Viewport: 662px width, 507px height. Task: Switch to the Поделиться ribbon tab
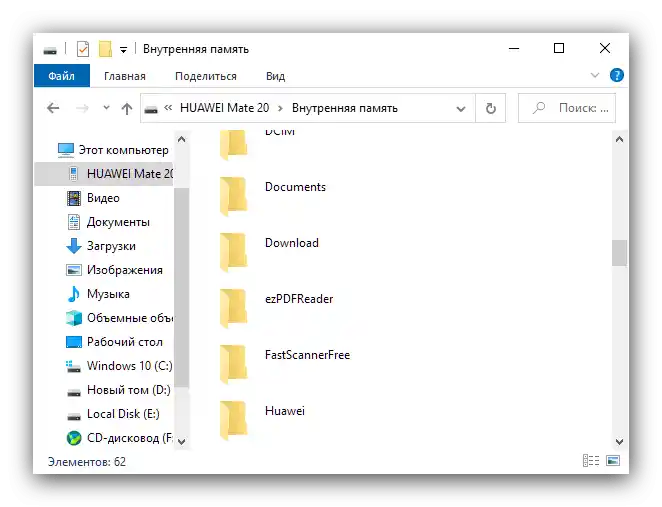click(206, 76)
